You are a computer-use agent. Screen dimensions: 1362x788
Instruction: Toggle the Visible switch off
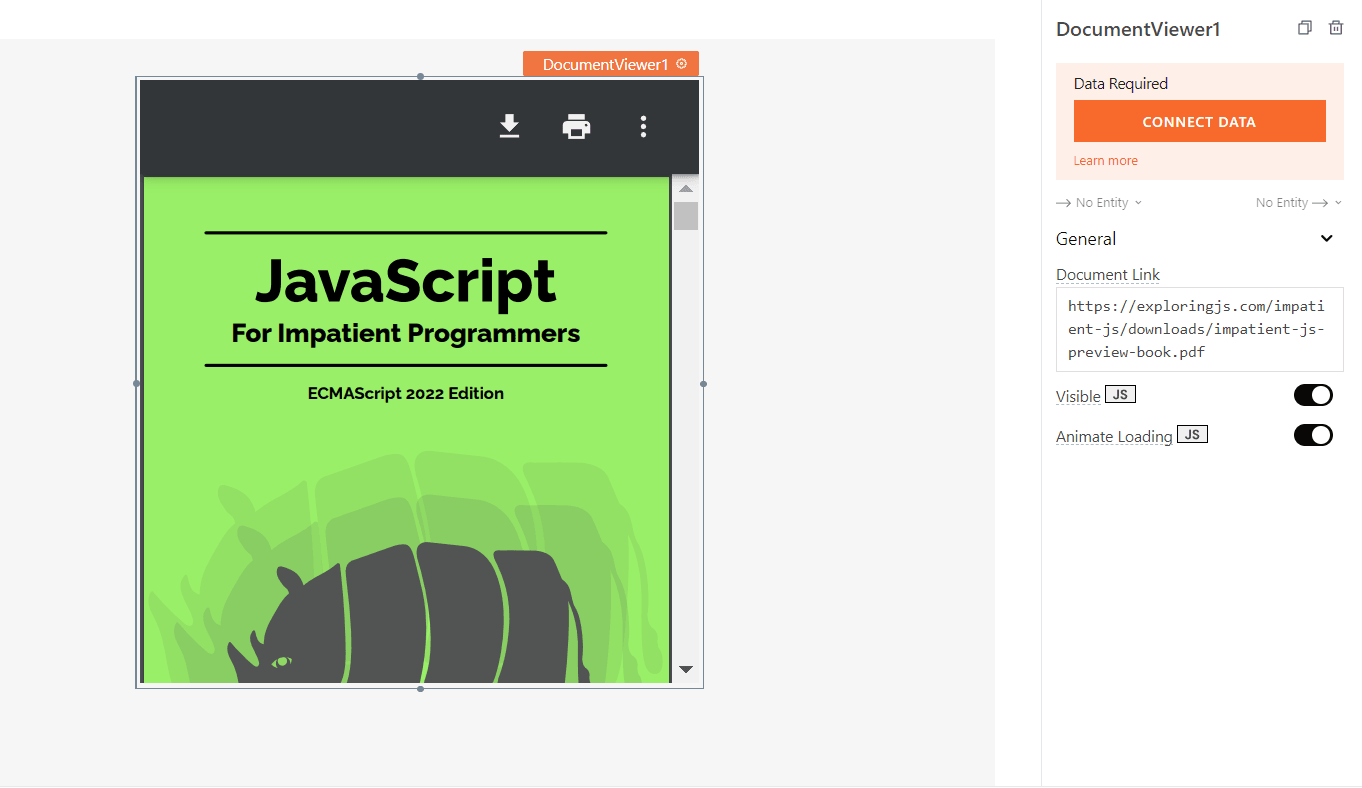[1313, 395]
